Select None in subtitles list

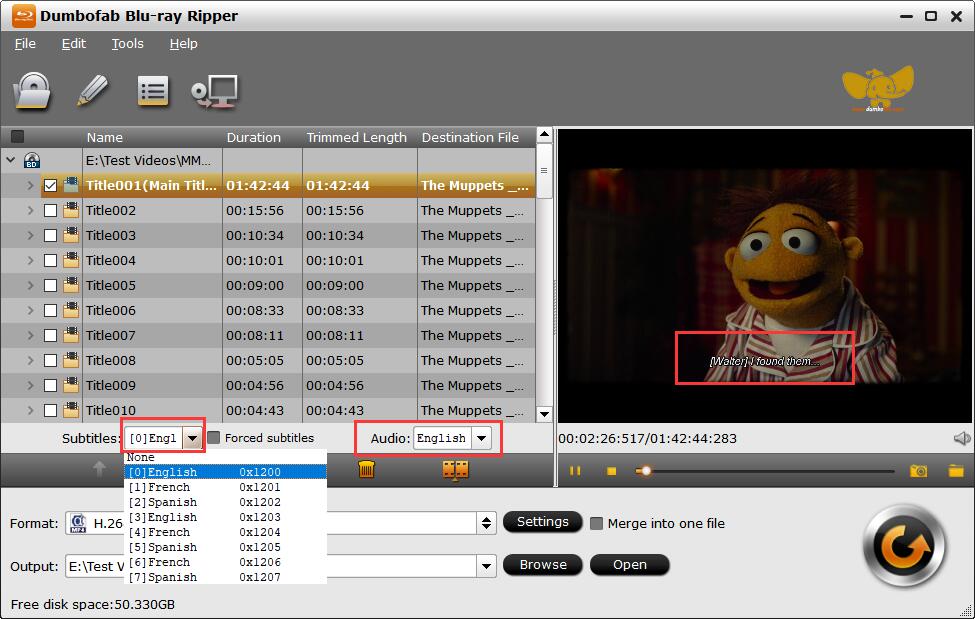coord(226,457)
